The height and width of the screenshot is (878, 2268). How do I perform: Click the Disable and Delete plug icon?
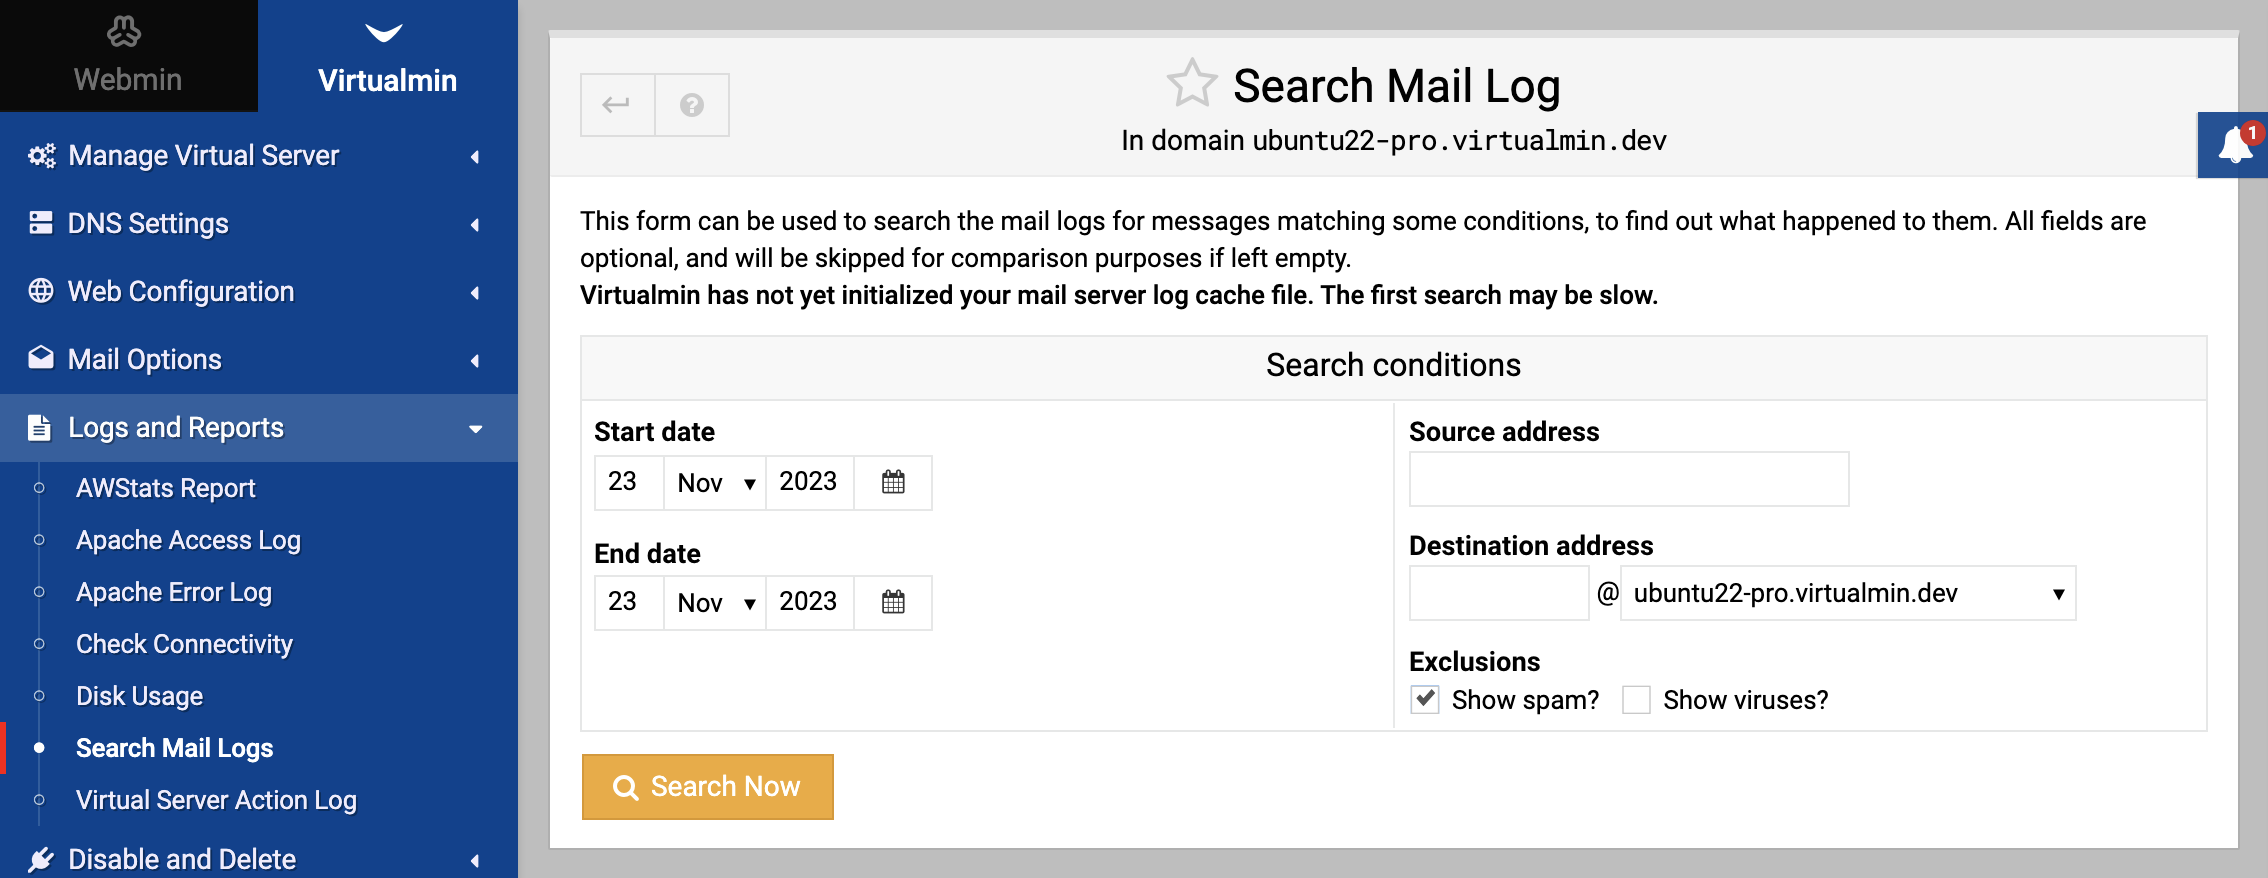[41, 859]
